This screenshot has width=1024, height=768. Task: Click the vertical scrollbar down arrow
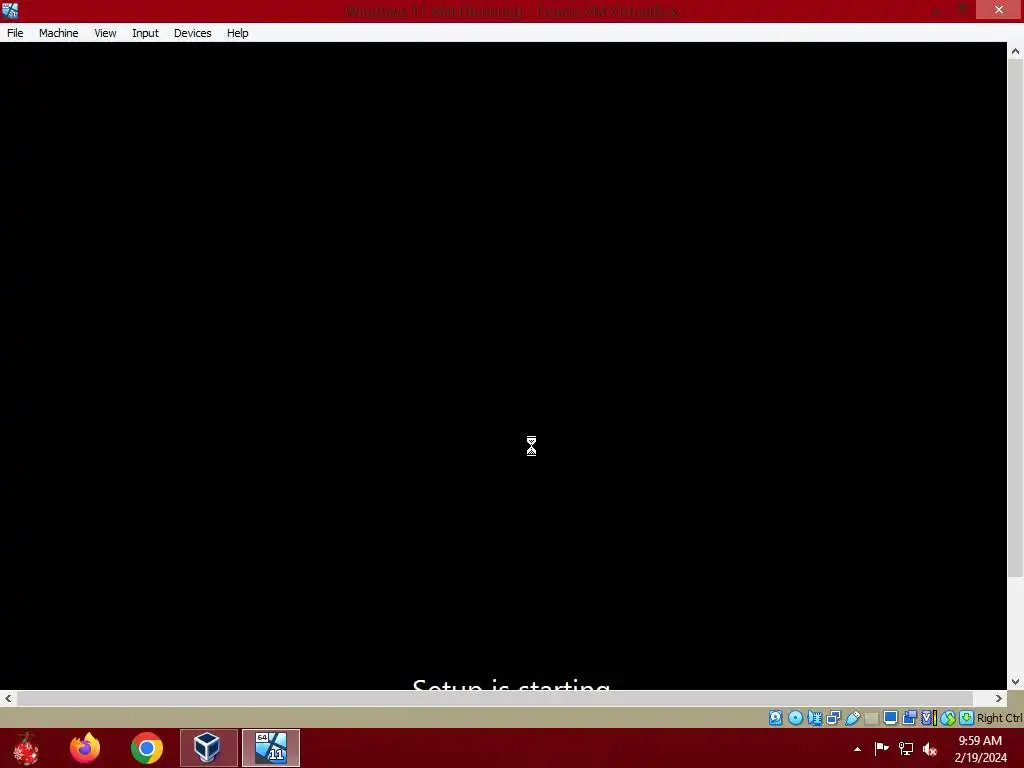click(1015, 682)
